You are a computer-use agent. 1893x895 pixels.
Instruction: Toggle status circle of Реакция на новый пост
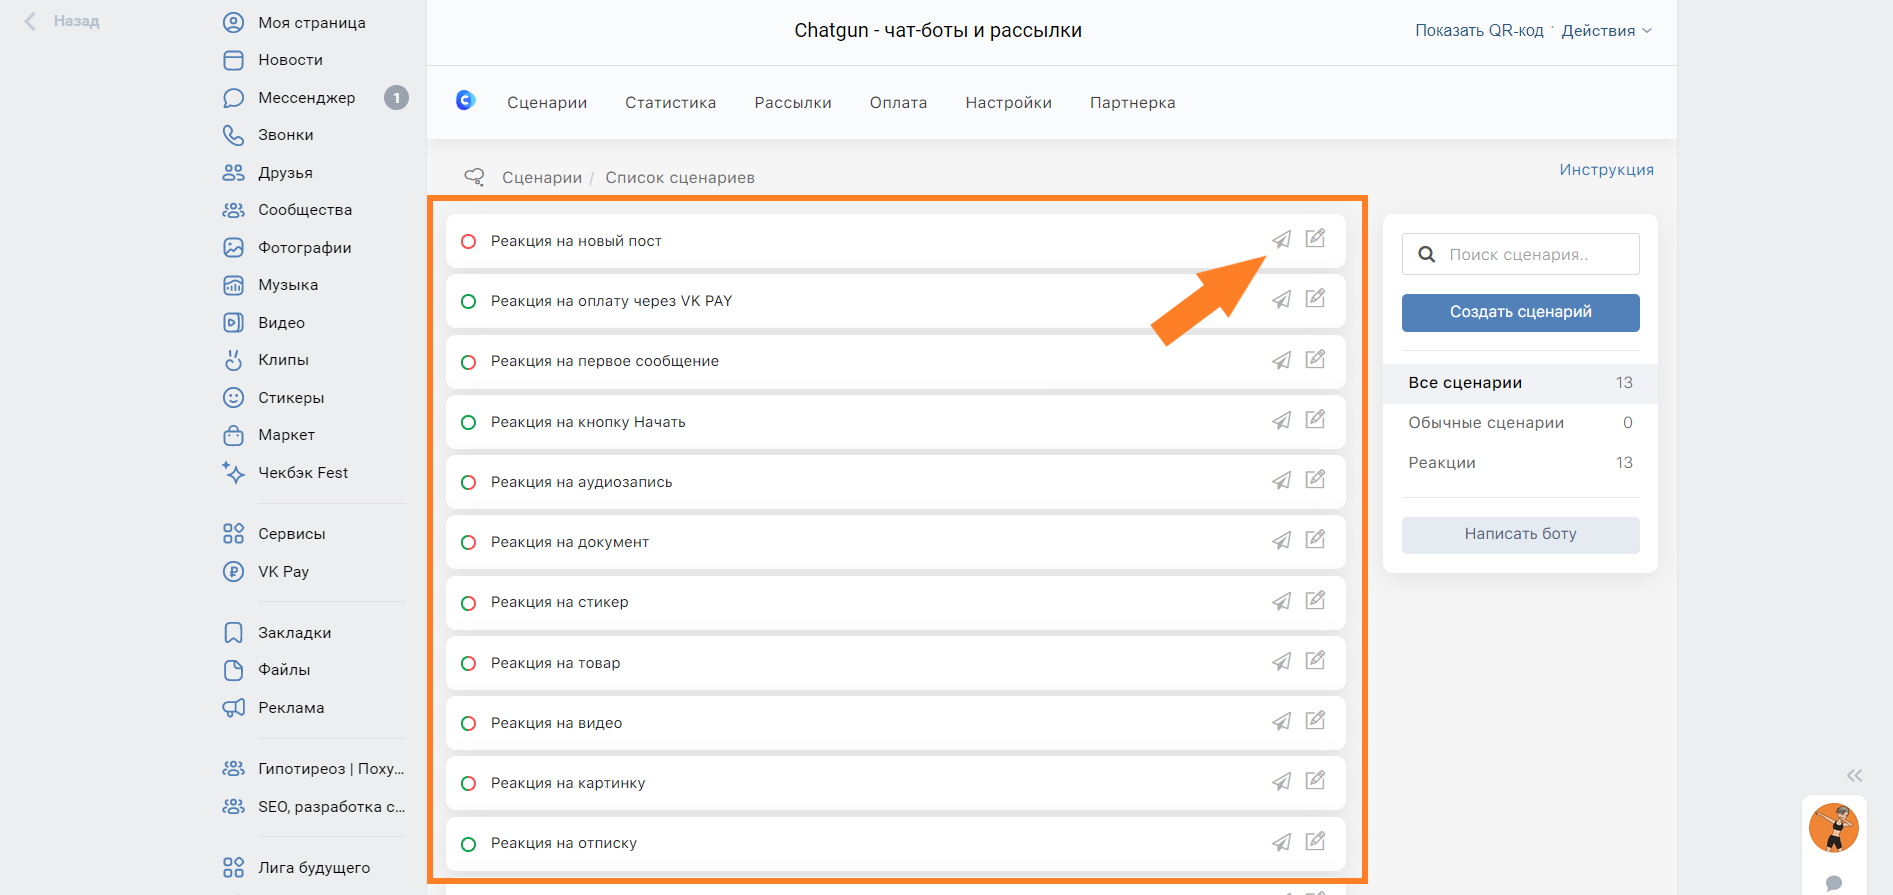[468, 241]
